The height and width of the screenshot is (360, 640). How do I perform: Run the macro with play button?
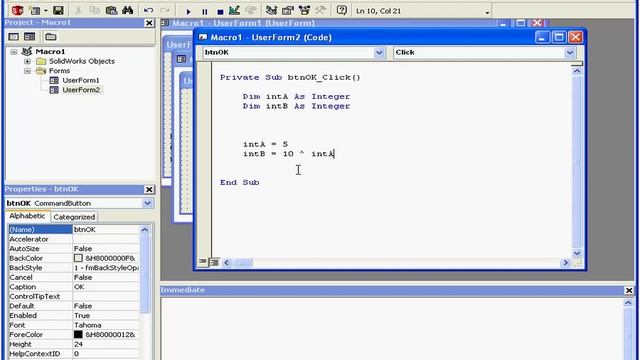[x=188, y=11]
